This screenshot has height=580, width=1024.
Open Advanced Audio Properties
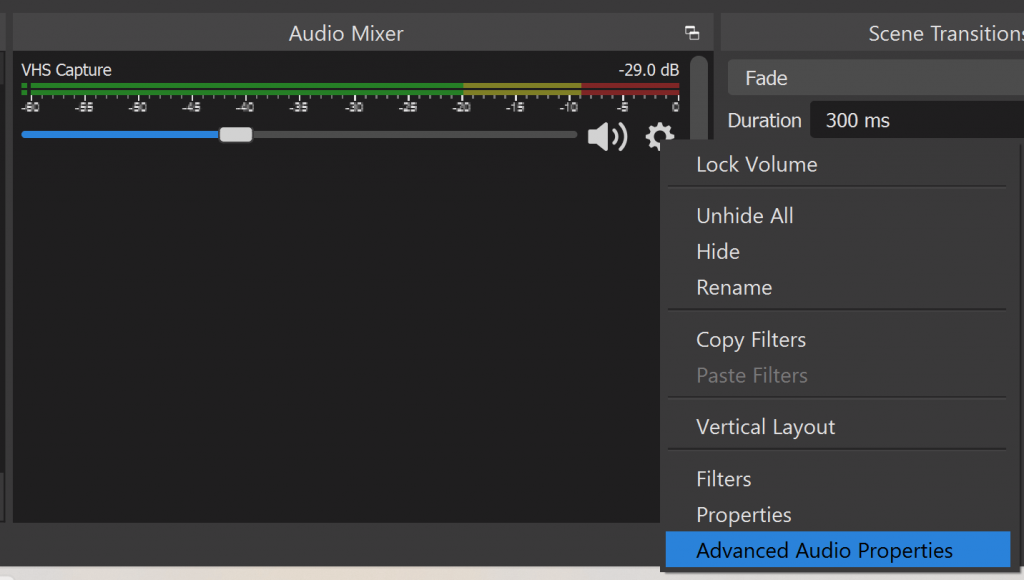pyautogui.click(x=824, y=551)
